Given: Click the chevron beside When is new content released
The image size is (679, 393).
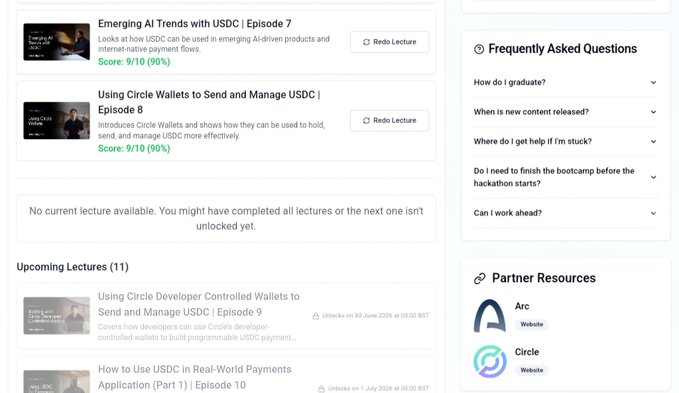Looking at the screenshot, I should click(653, 112).
